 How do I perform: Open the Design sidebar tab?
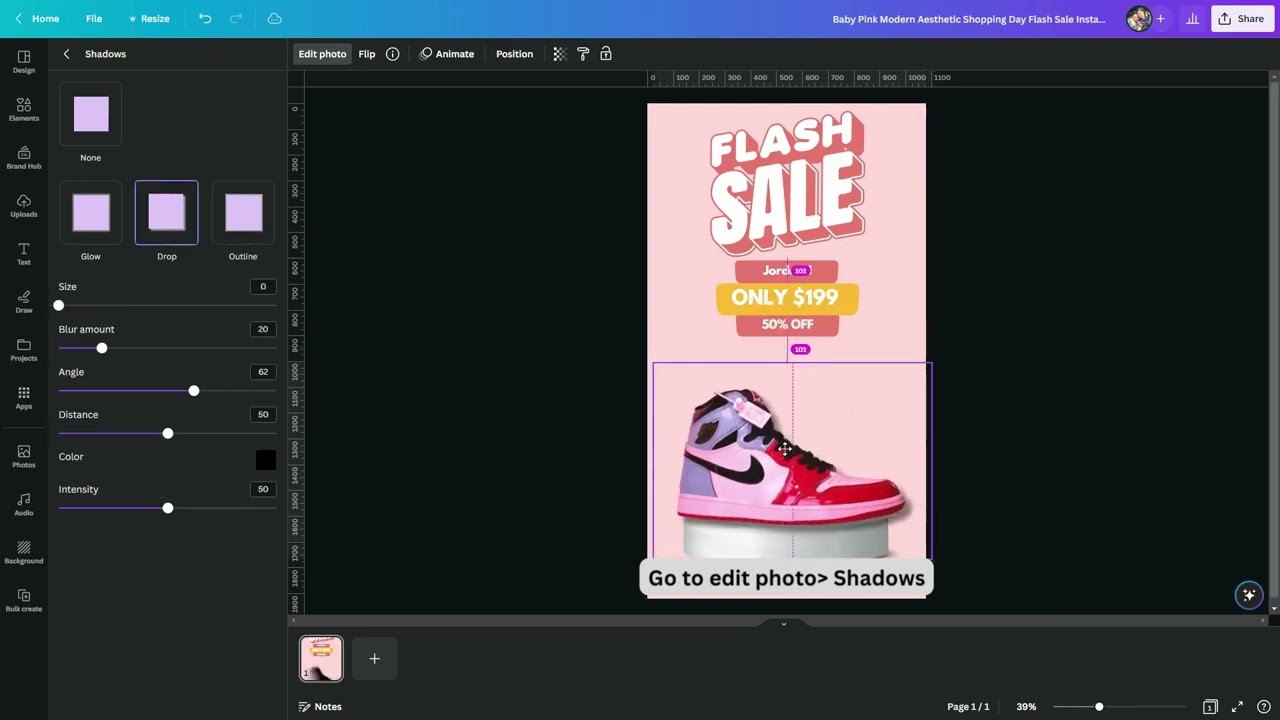tap(24, 61)
